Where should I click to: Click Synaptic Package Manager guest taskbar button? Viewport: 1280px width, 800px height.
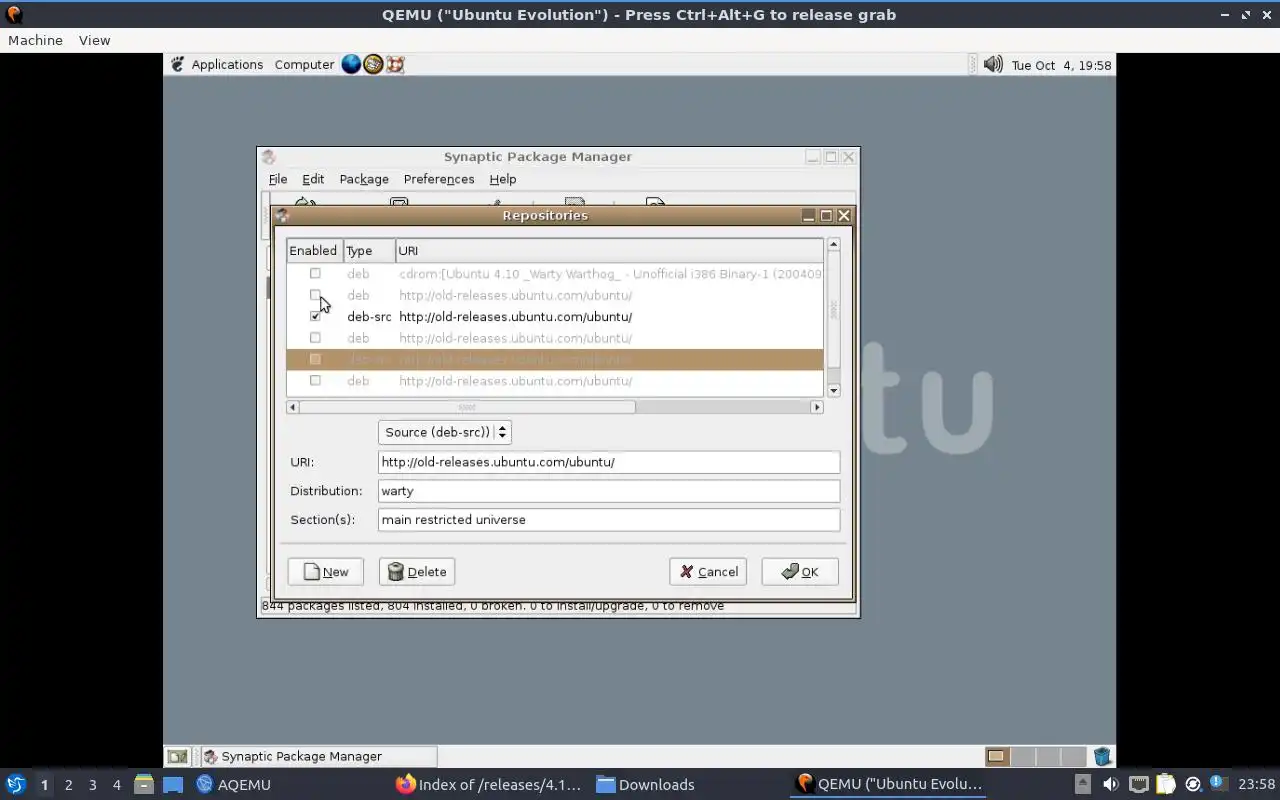tap(319, 756)
